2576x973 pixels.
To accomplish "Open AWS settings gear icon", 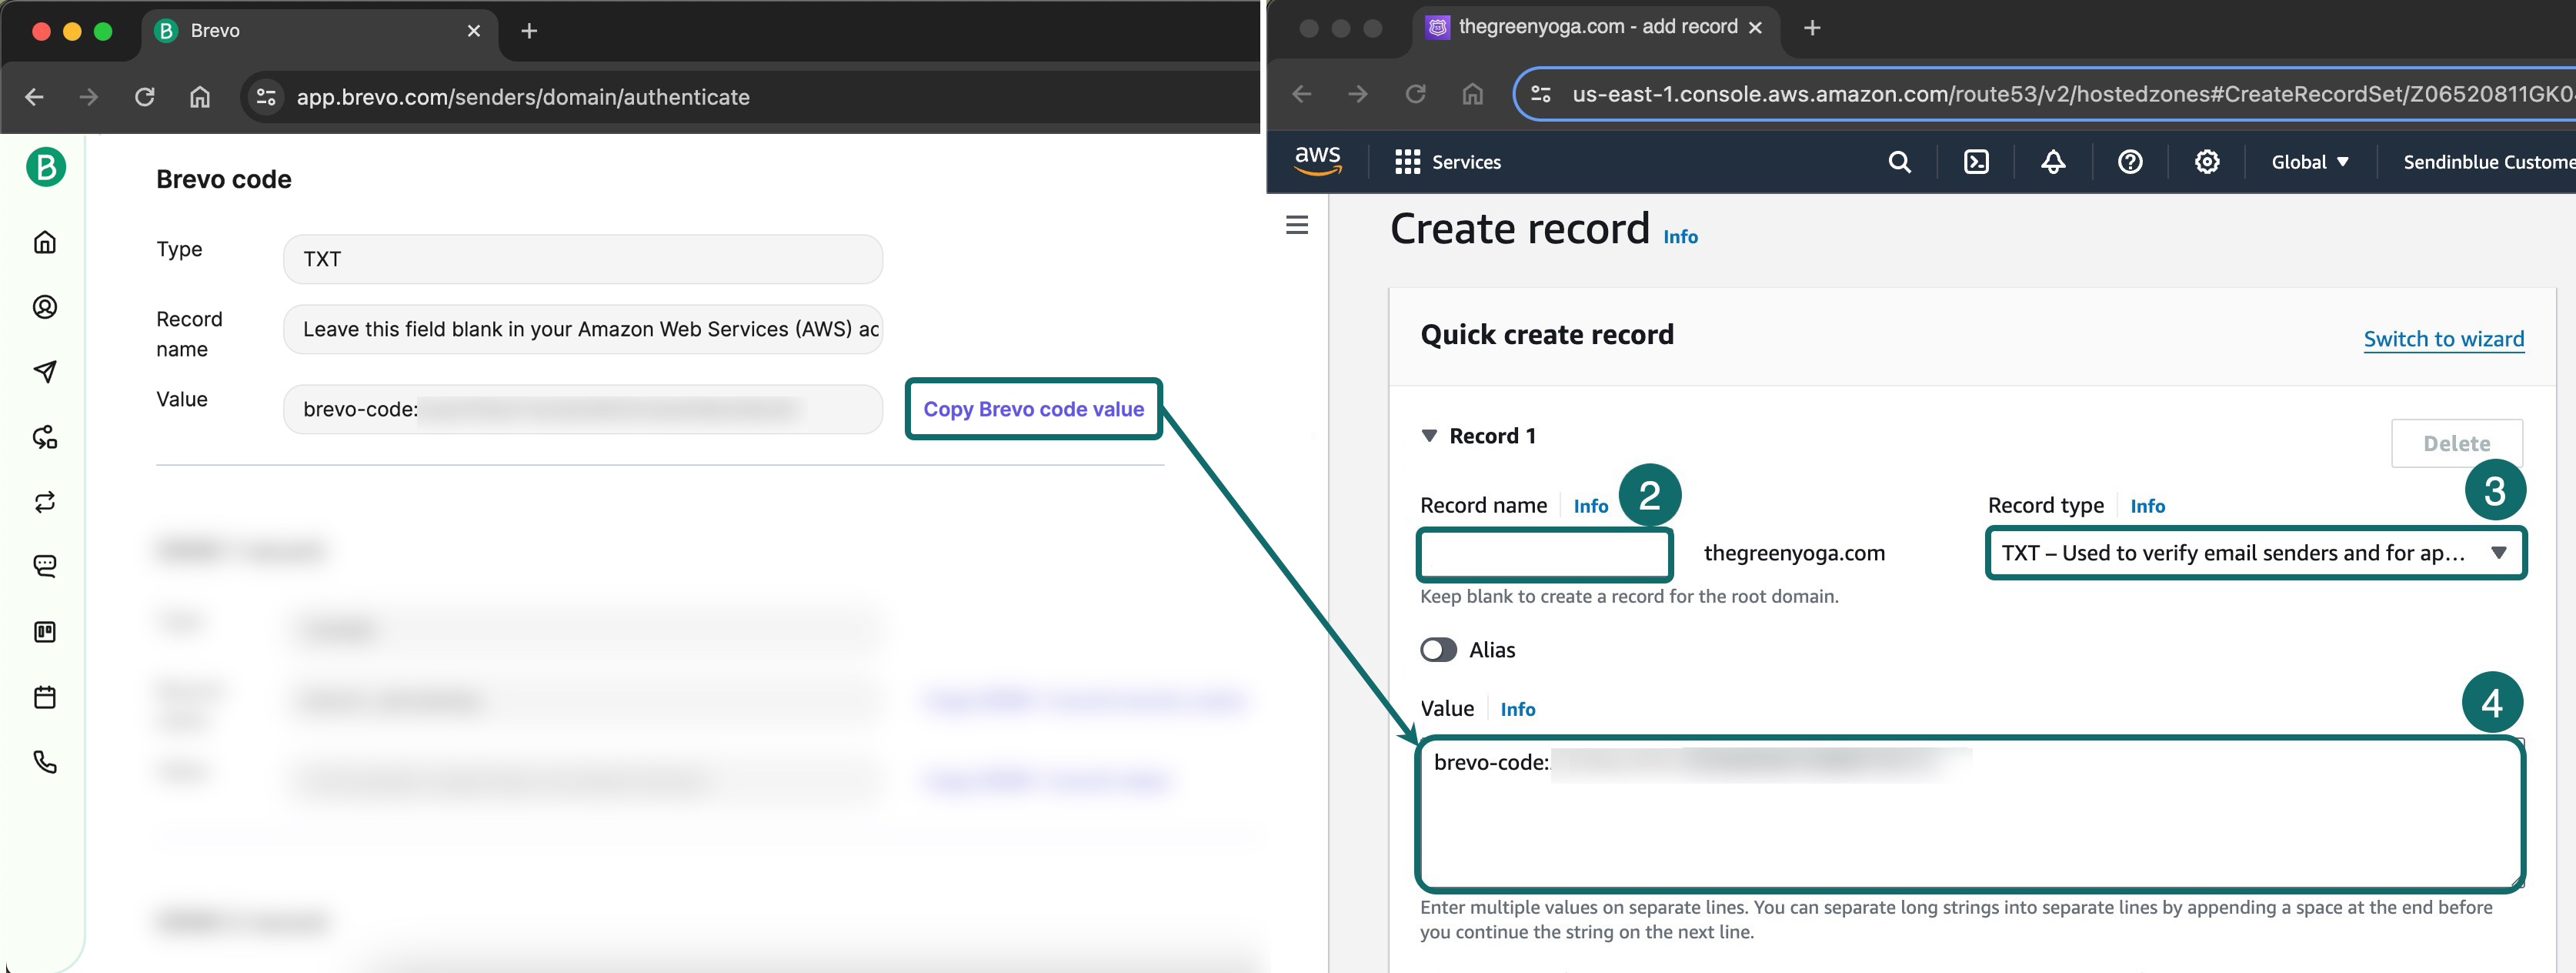I will (2207, 162).
